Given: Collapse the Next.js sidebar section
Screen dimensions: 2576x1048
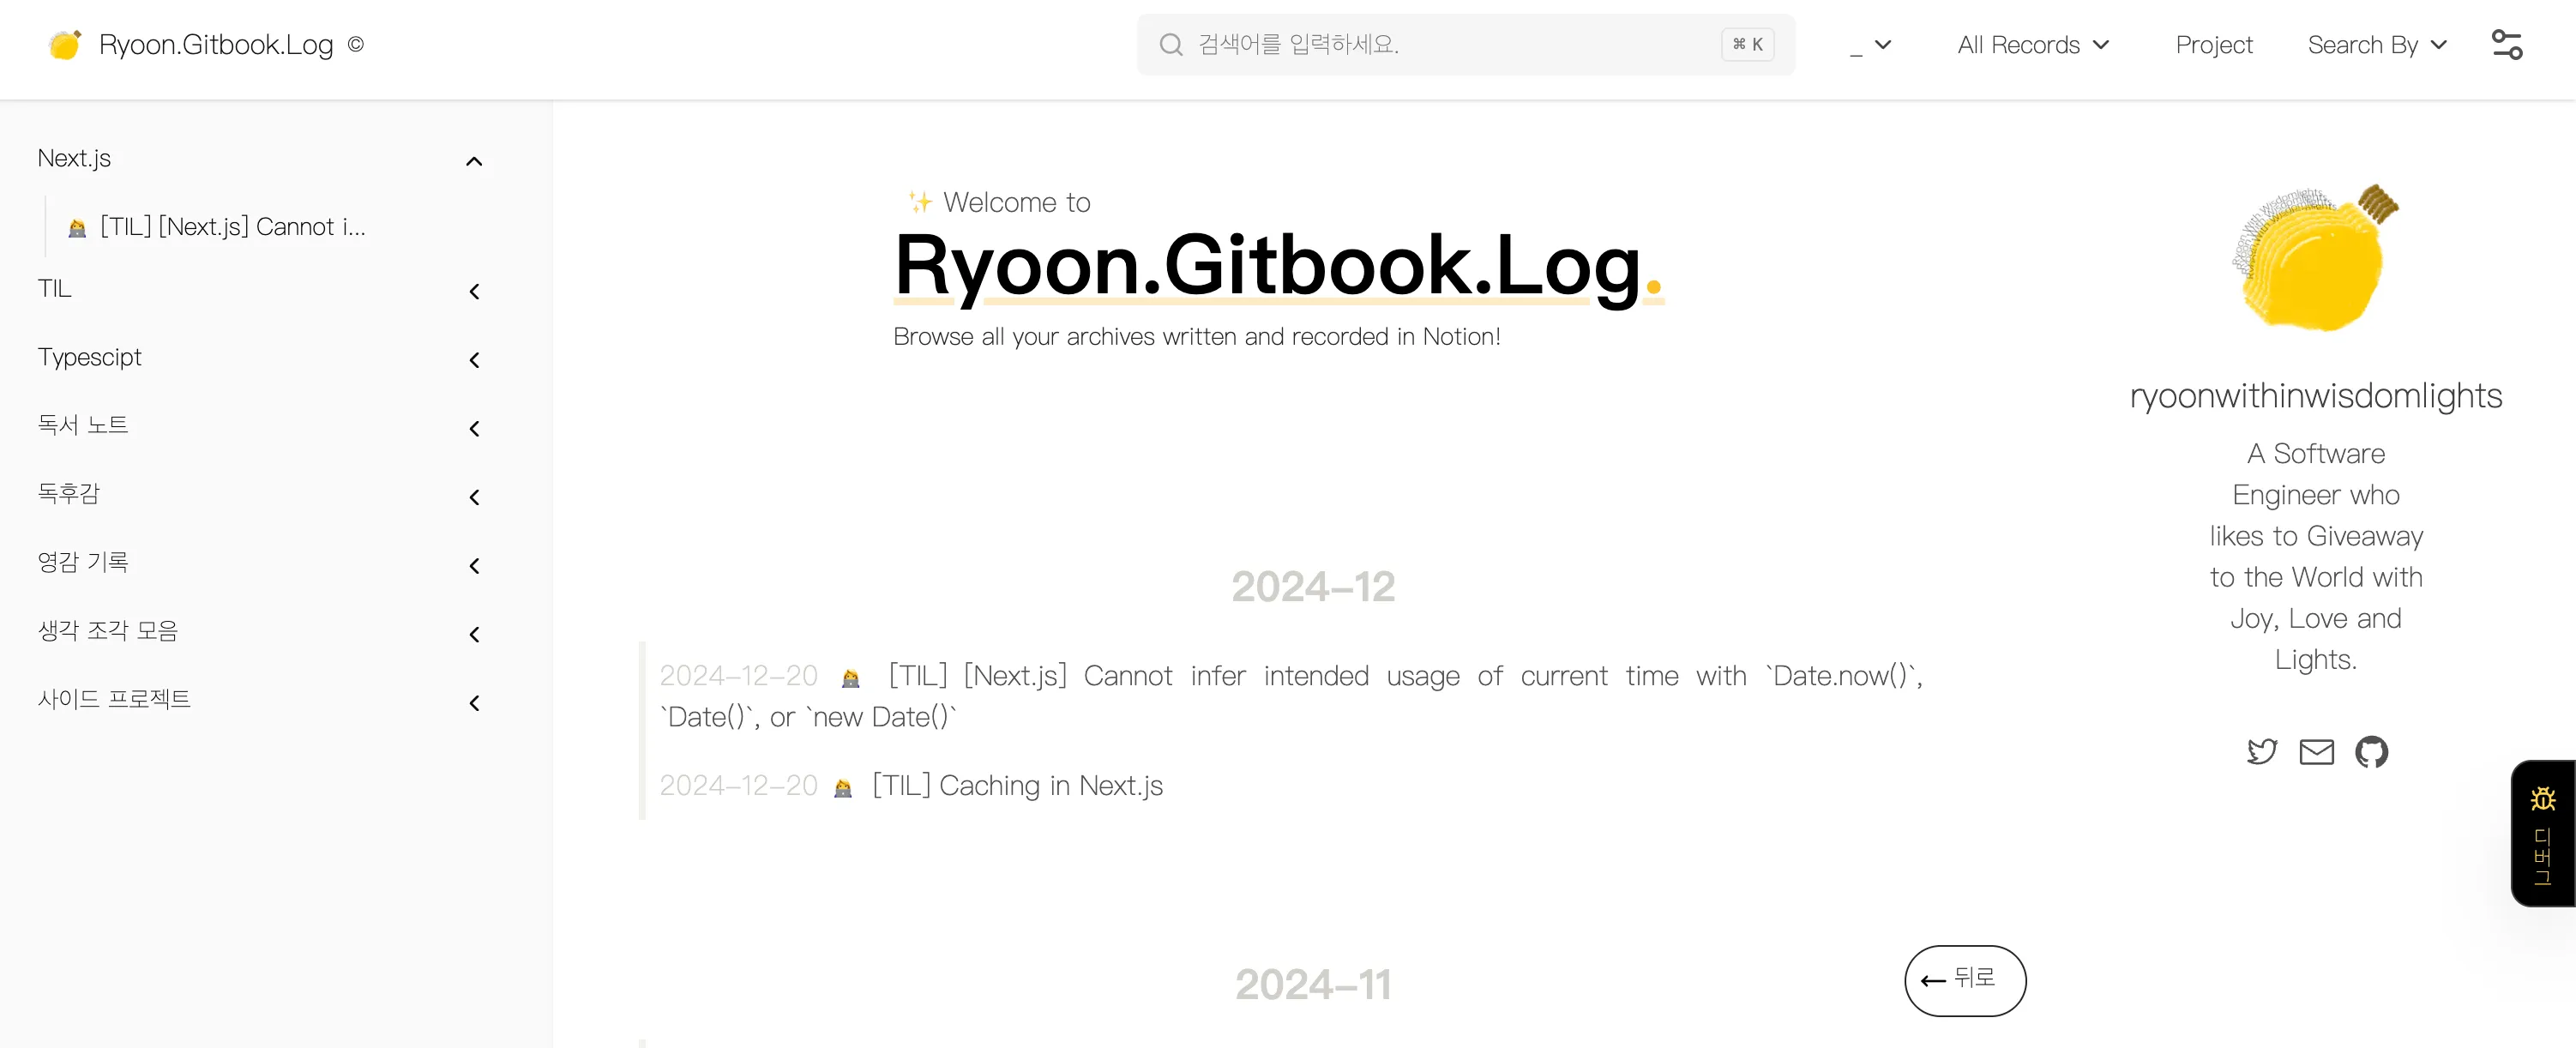Looking at the screenshot, I should pyautogui.click(x=474, y=161).
